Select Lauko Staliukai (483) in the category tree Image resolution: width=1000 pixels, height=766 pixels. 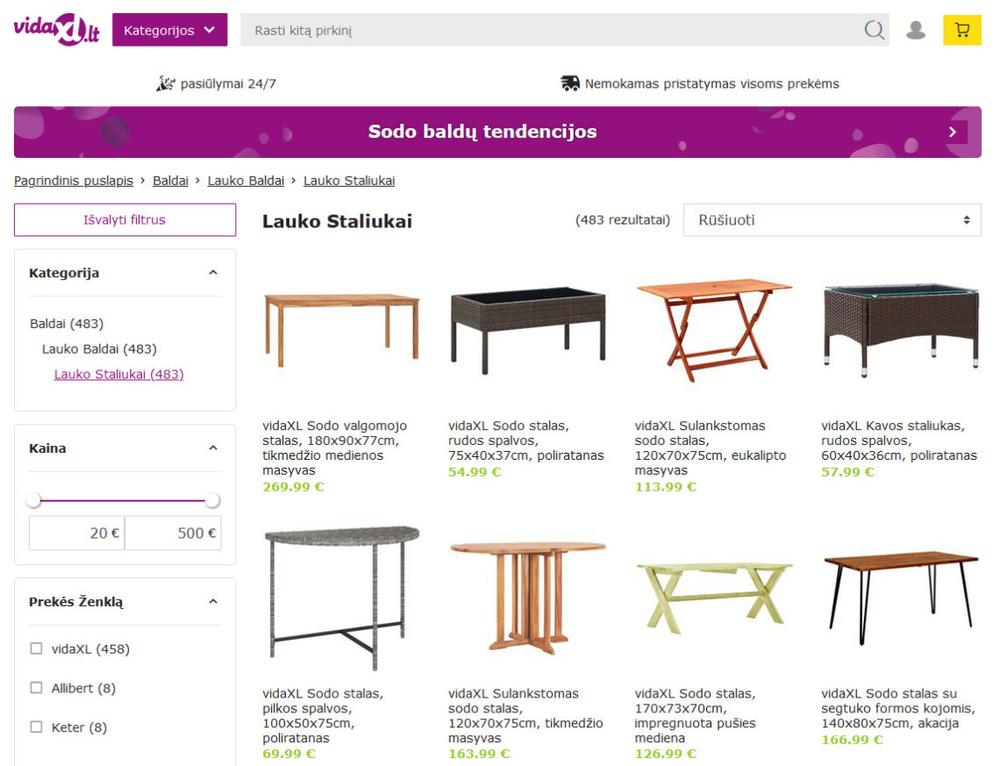[x=118, y=375]
